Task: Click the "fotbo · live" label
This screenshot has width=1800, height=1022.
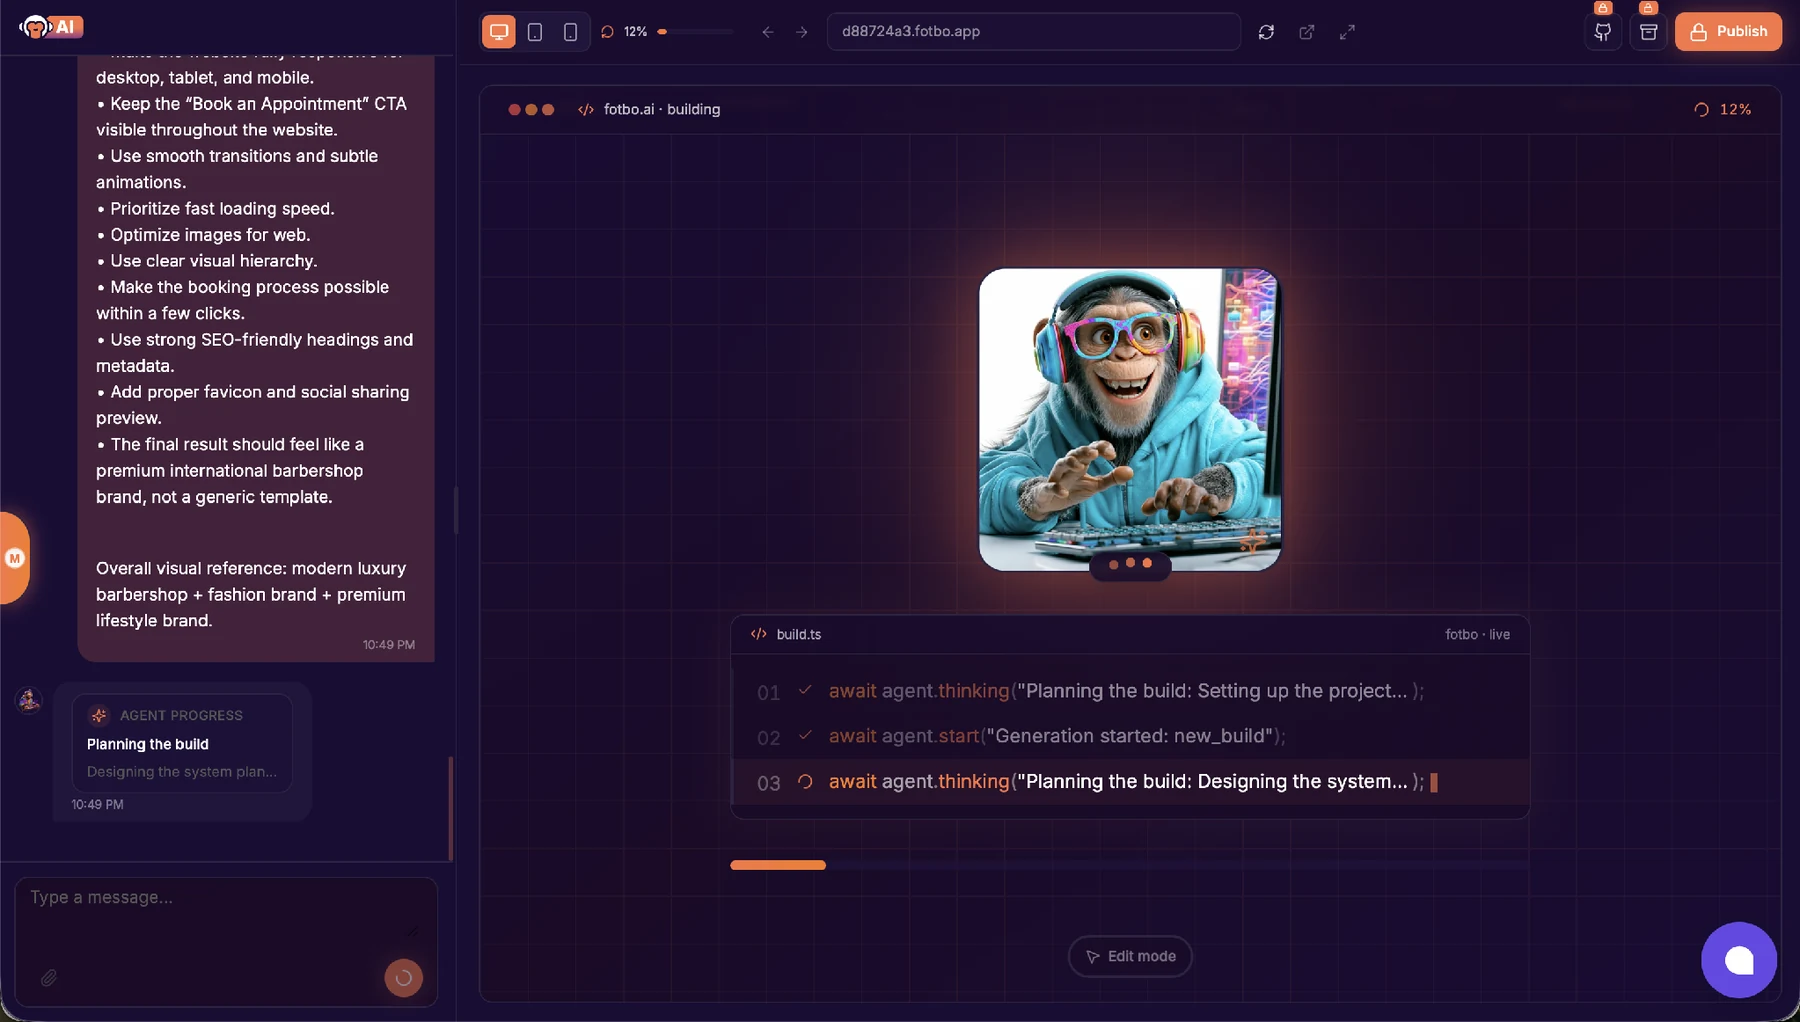Action: point(1477,635)
